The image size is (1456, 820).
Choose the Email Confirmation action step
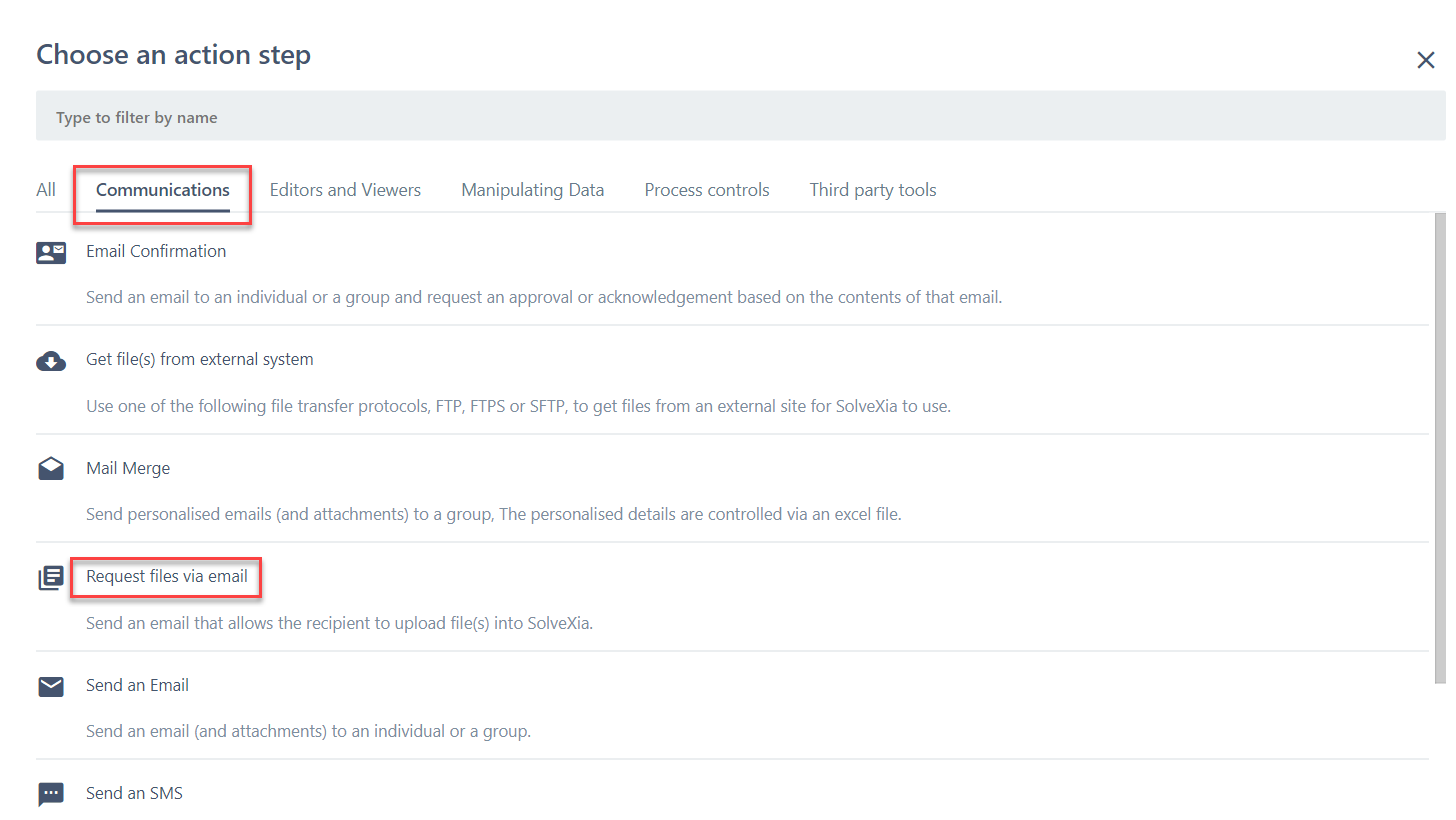click(x=156, y=251)
